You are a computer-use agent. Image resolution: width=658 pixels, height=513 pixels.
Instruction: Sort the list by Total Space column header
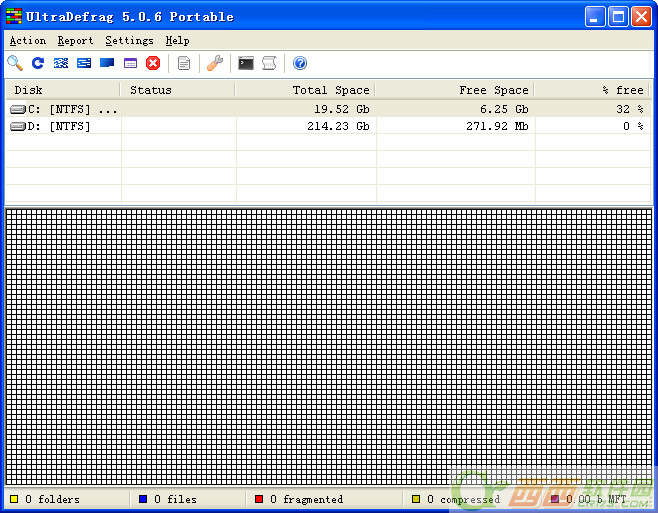tap(305, 90)
